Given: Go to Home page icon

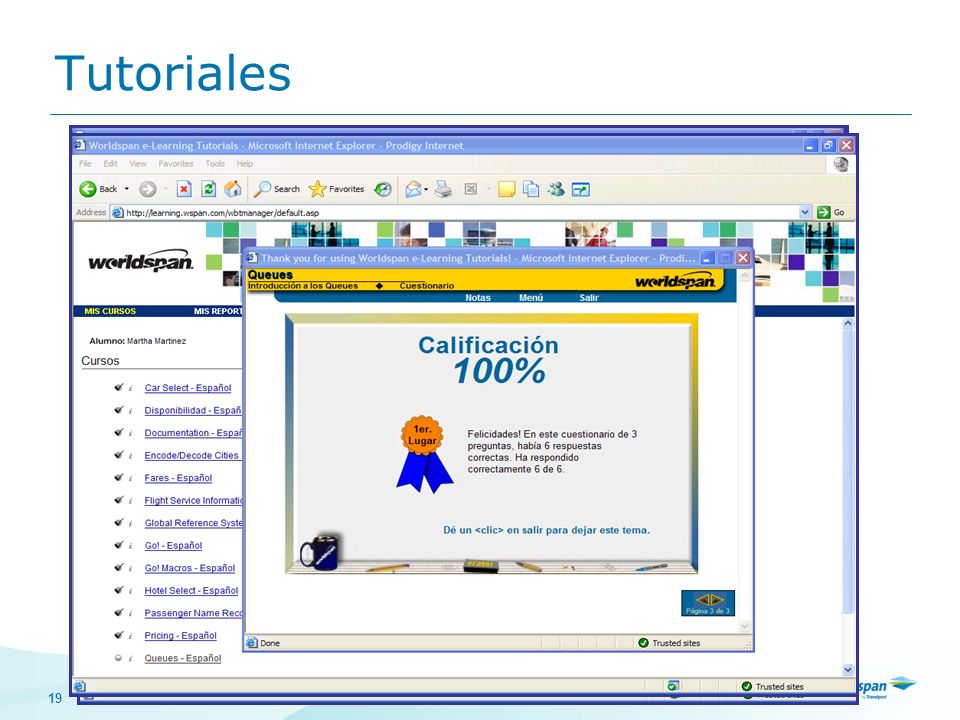Looking at the screenshot, I should 233,189.
